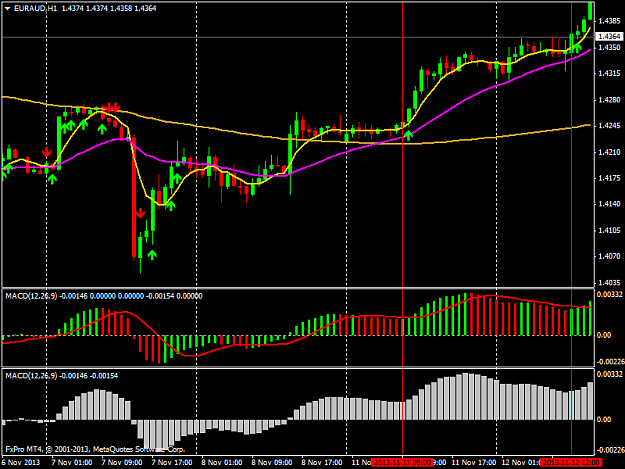Click the 1.4385 price axis label
This screenshot has width=625, height=469.
click(x=609, y=21)
